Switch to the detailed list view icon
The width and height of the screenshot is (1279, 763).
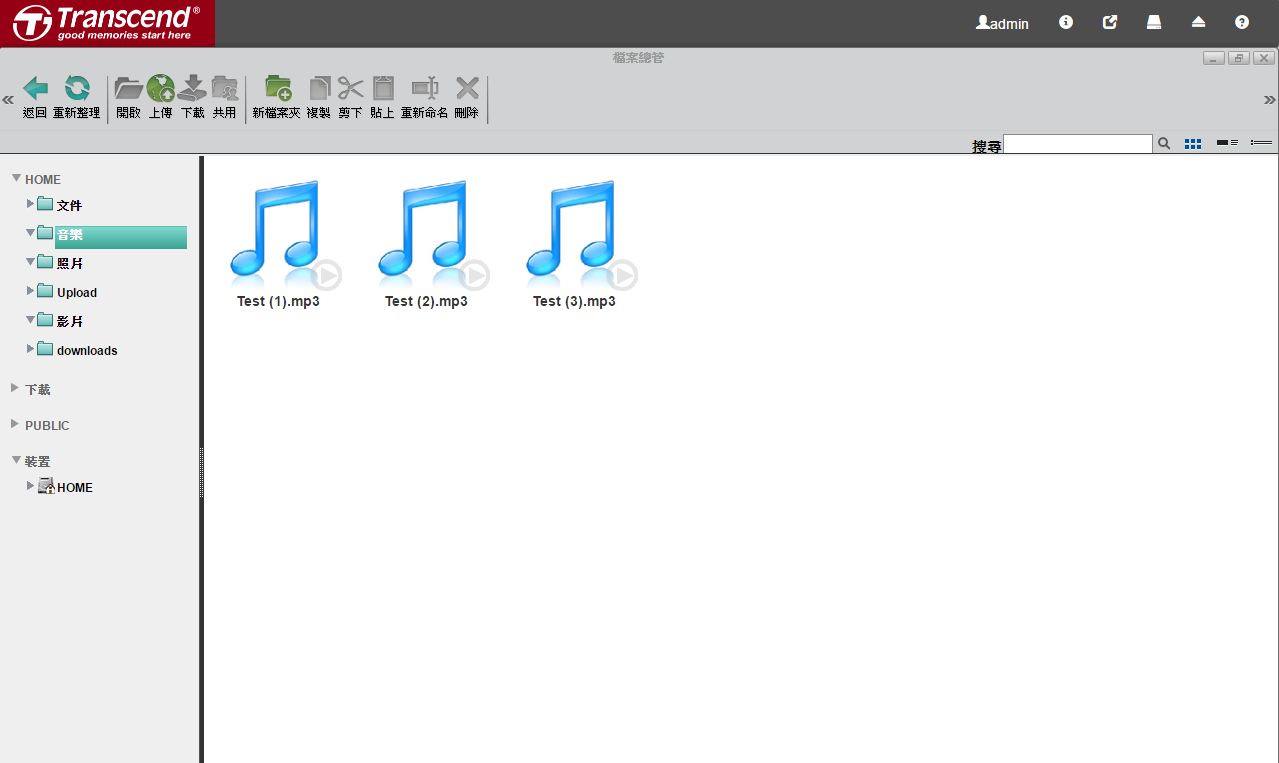tap(1261, 143)
